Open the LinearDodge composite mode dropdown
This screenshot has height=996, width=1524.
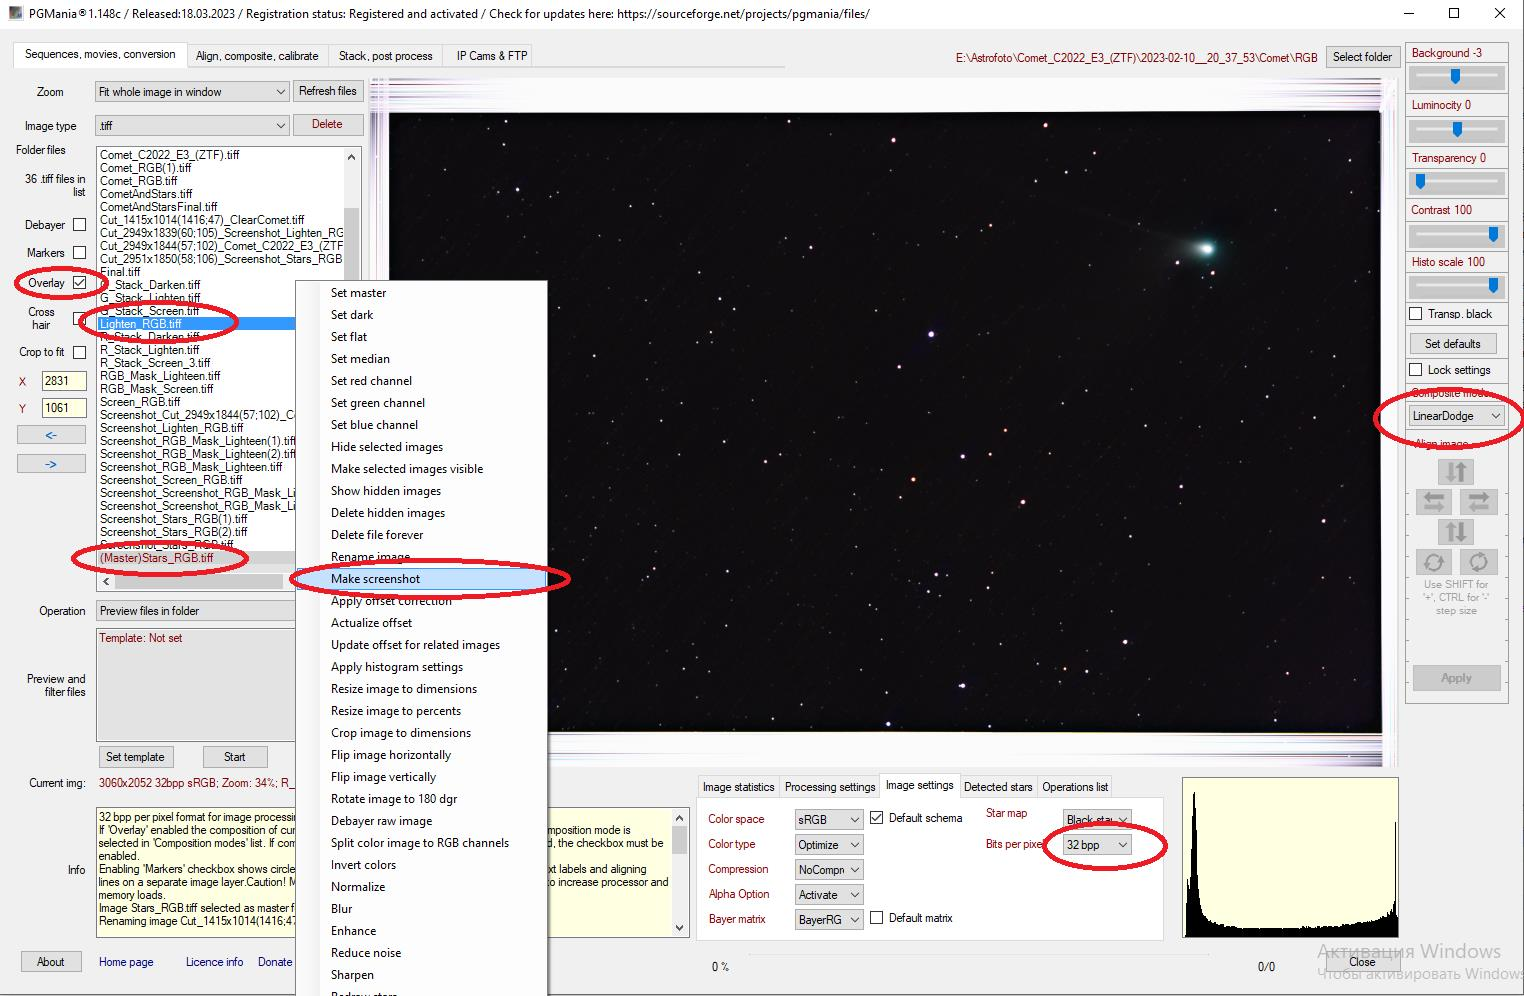1456,416
